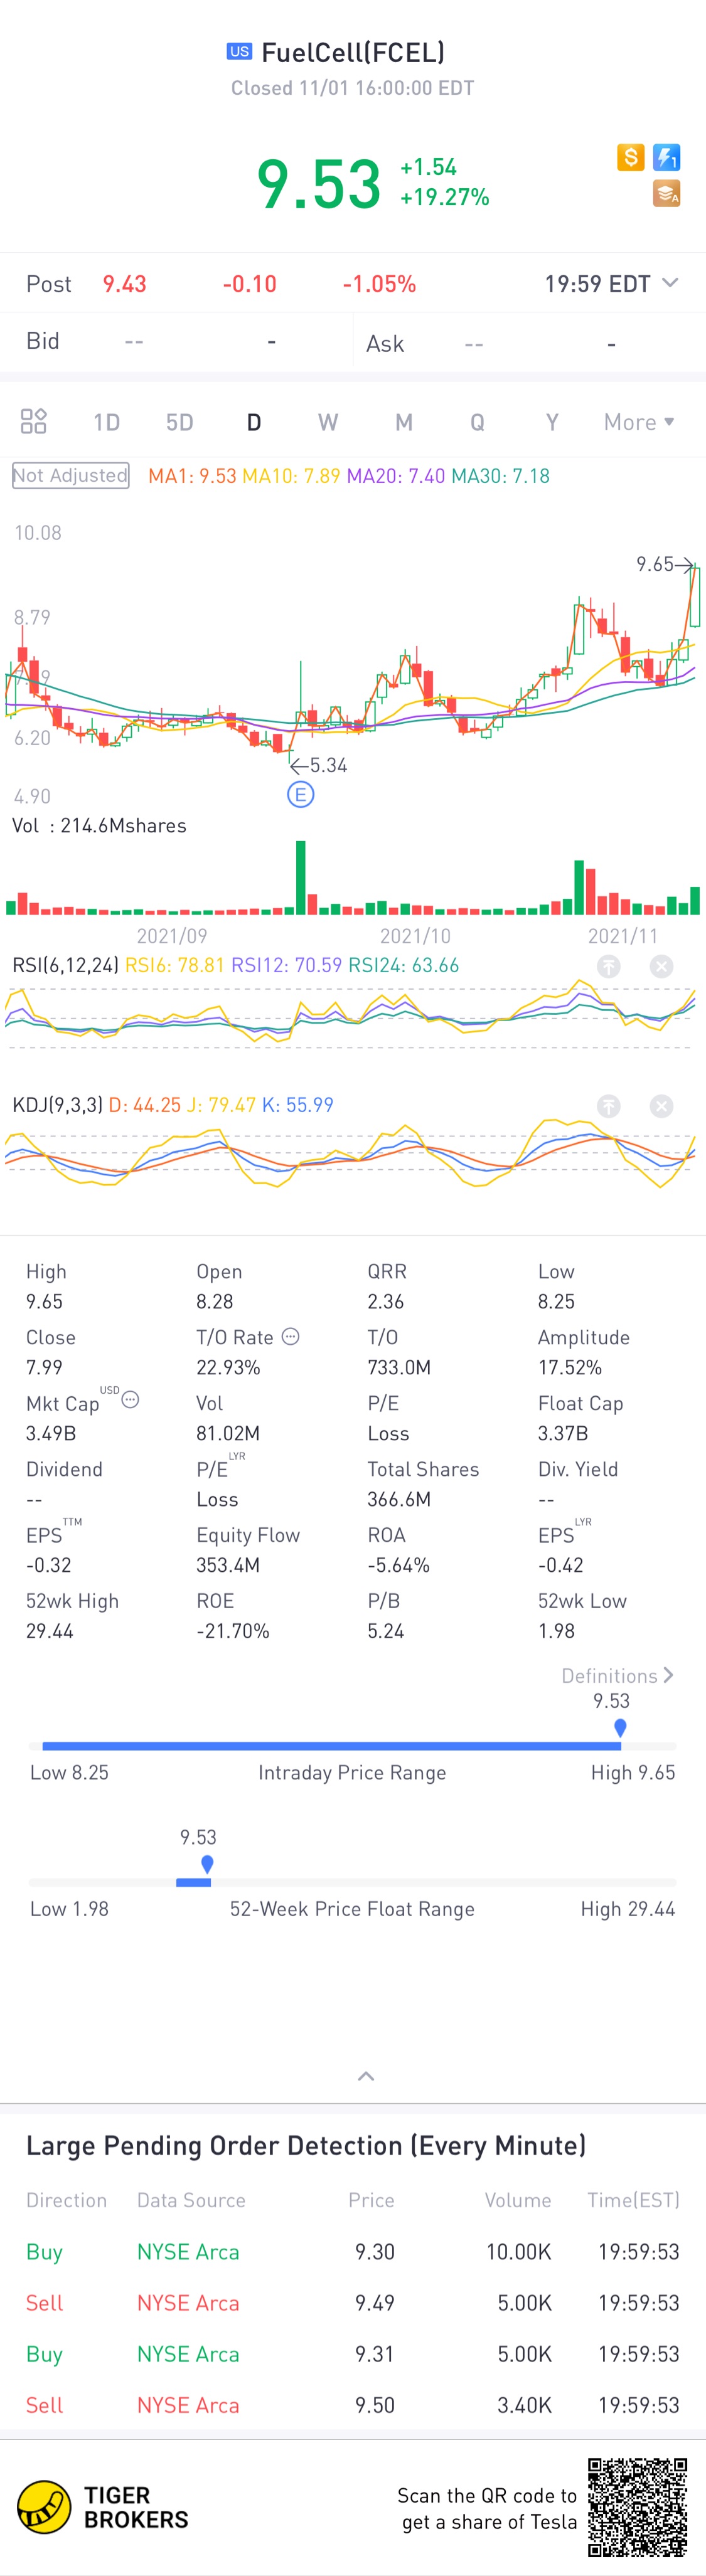Open the Definitions link
706x2576 pixels.
(x=616, y=1675)
